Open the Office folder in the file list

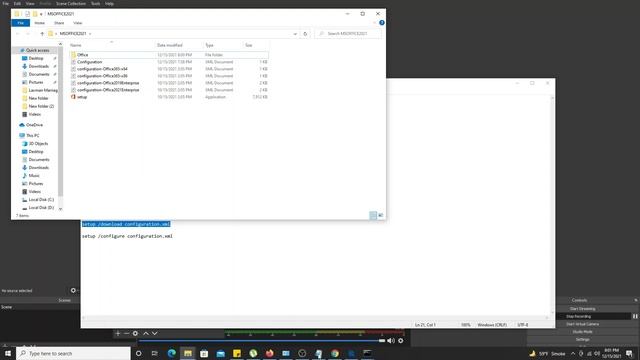coord(82,55)
